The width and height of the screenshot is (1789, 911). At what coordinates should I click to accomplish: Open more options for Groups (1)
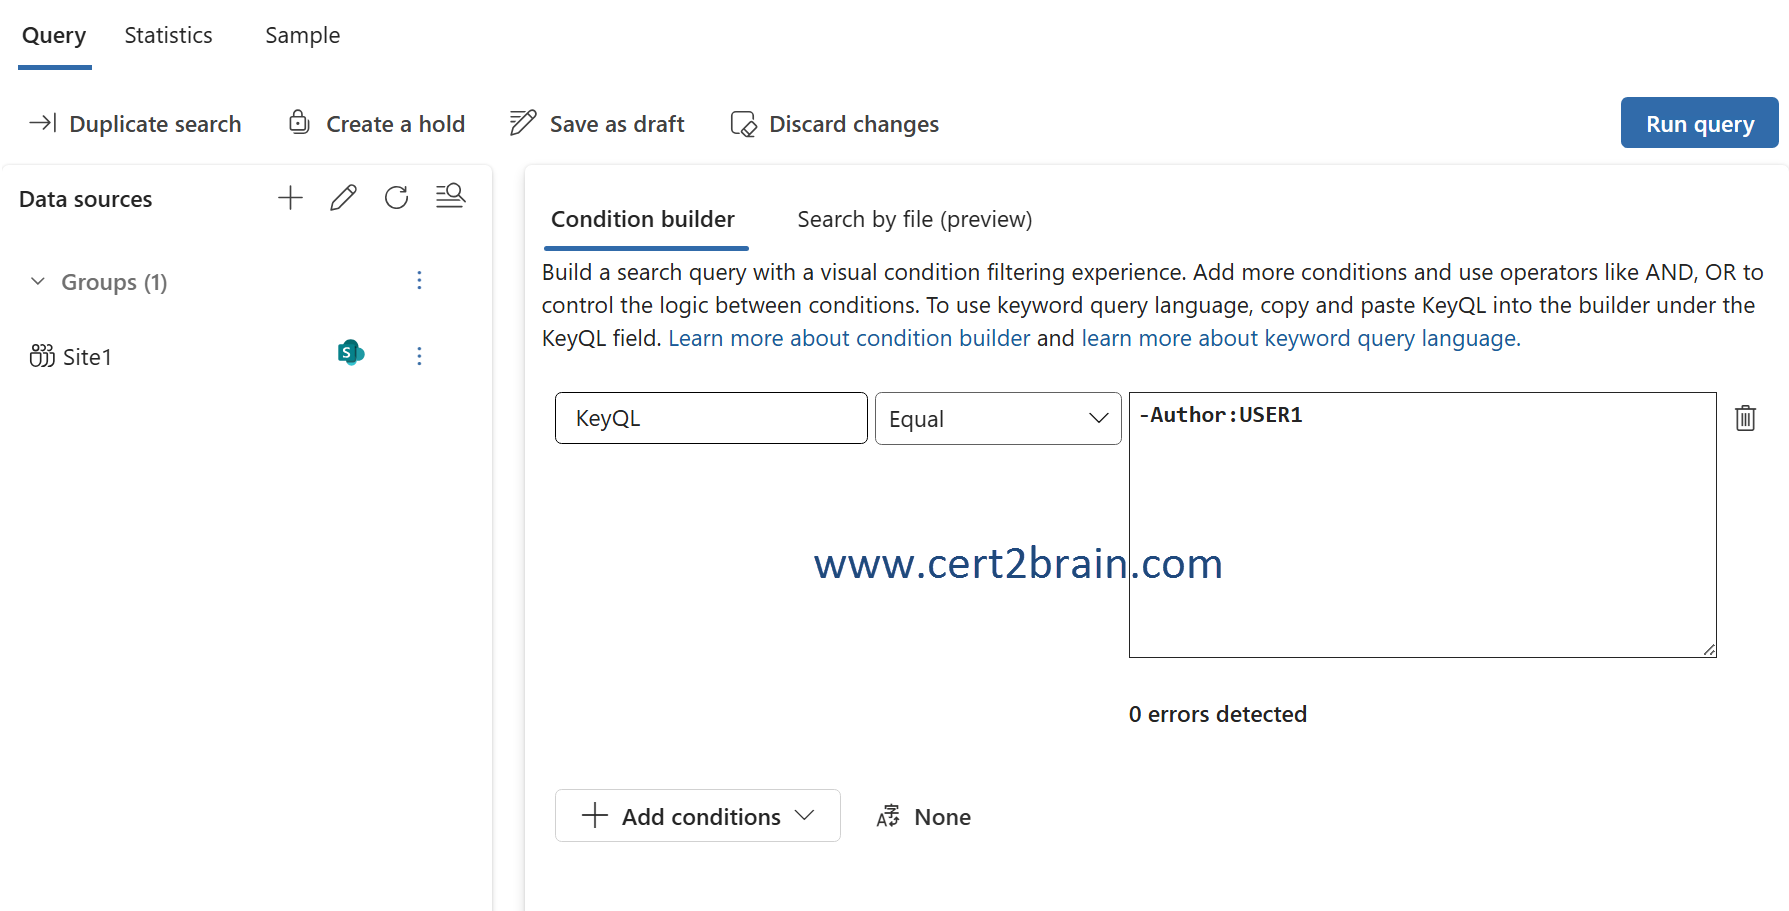(x=419, y=281)
